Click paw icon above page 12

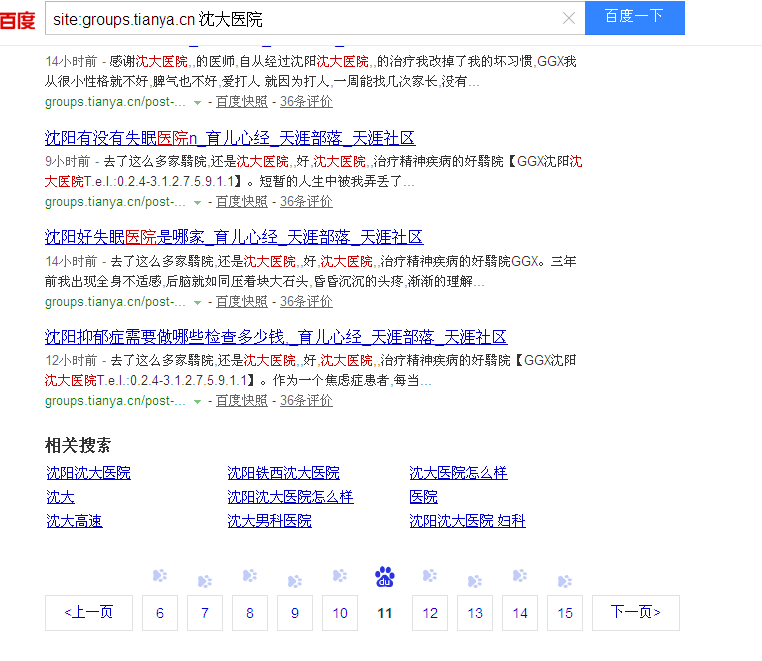click(x=430, y=575)
